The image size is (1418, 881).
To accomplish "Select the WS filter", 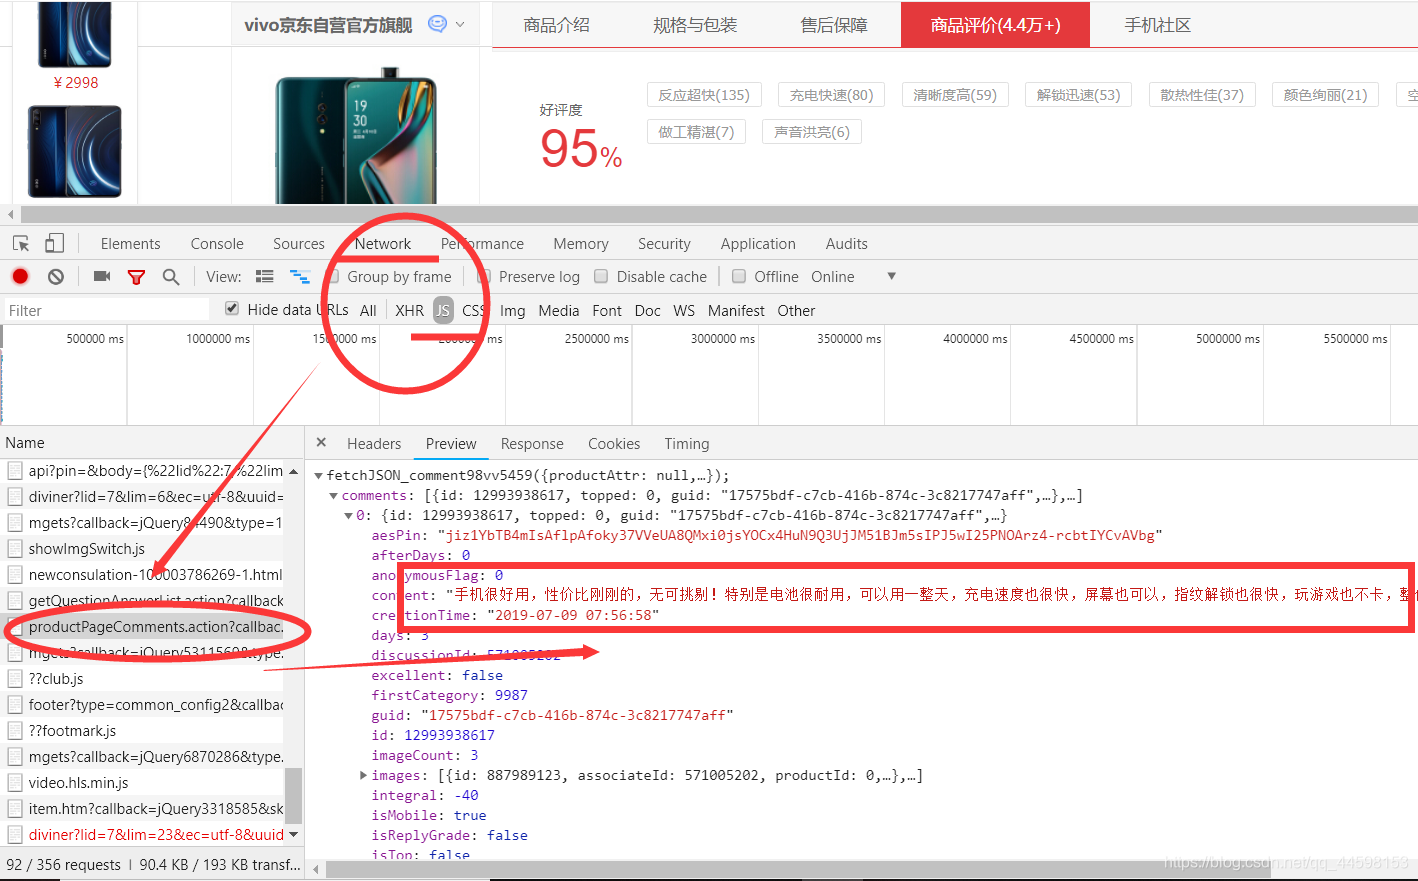I will click(x=684, y=311).
